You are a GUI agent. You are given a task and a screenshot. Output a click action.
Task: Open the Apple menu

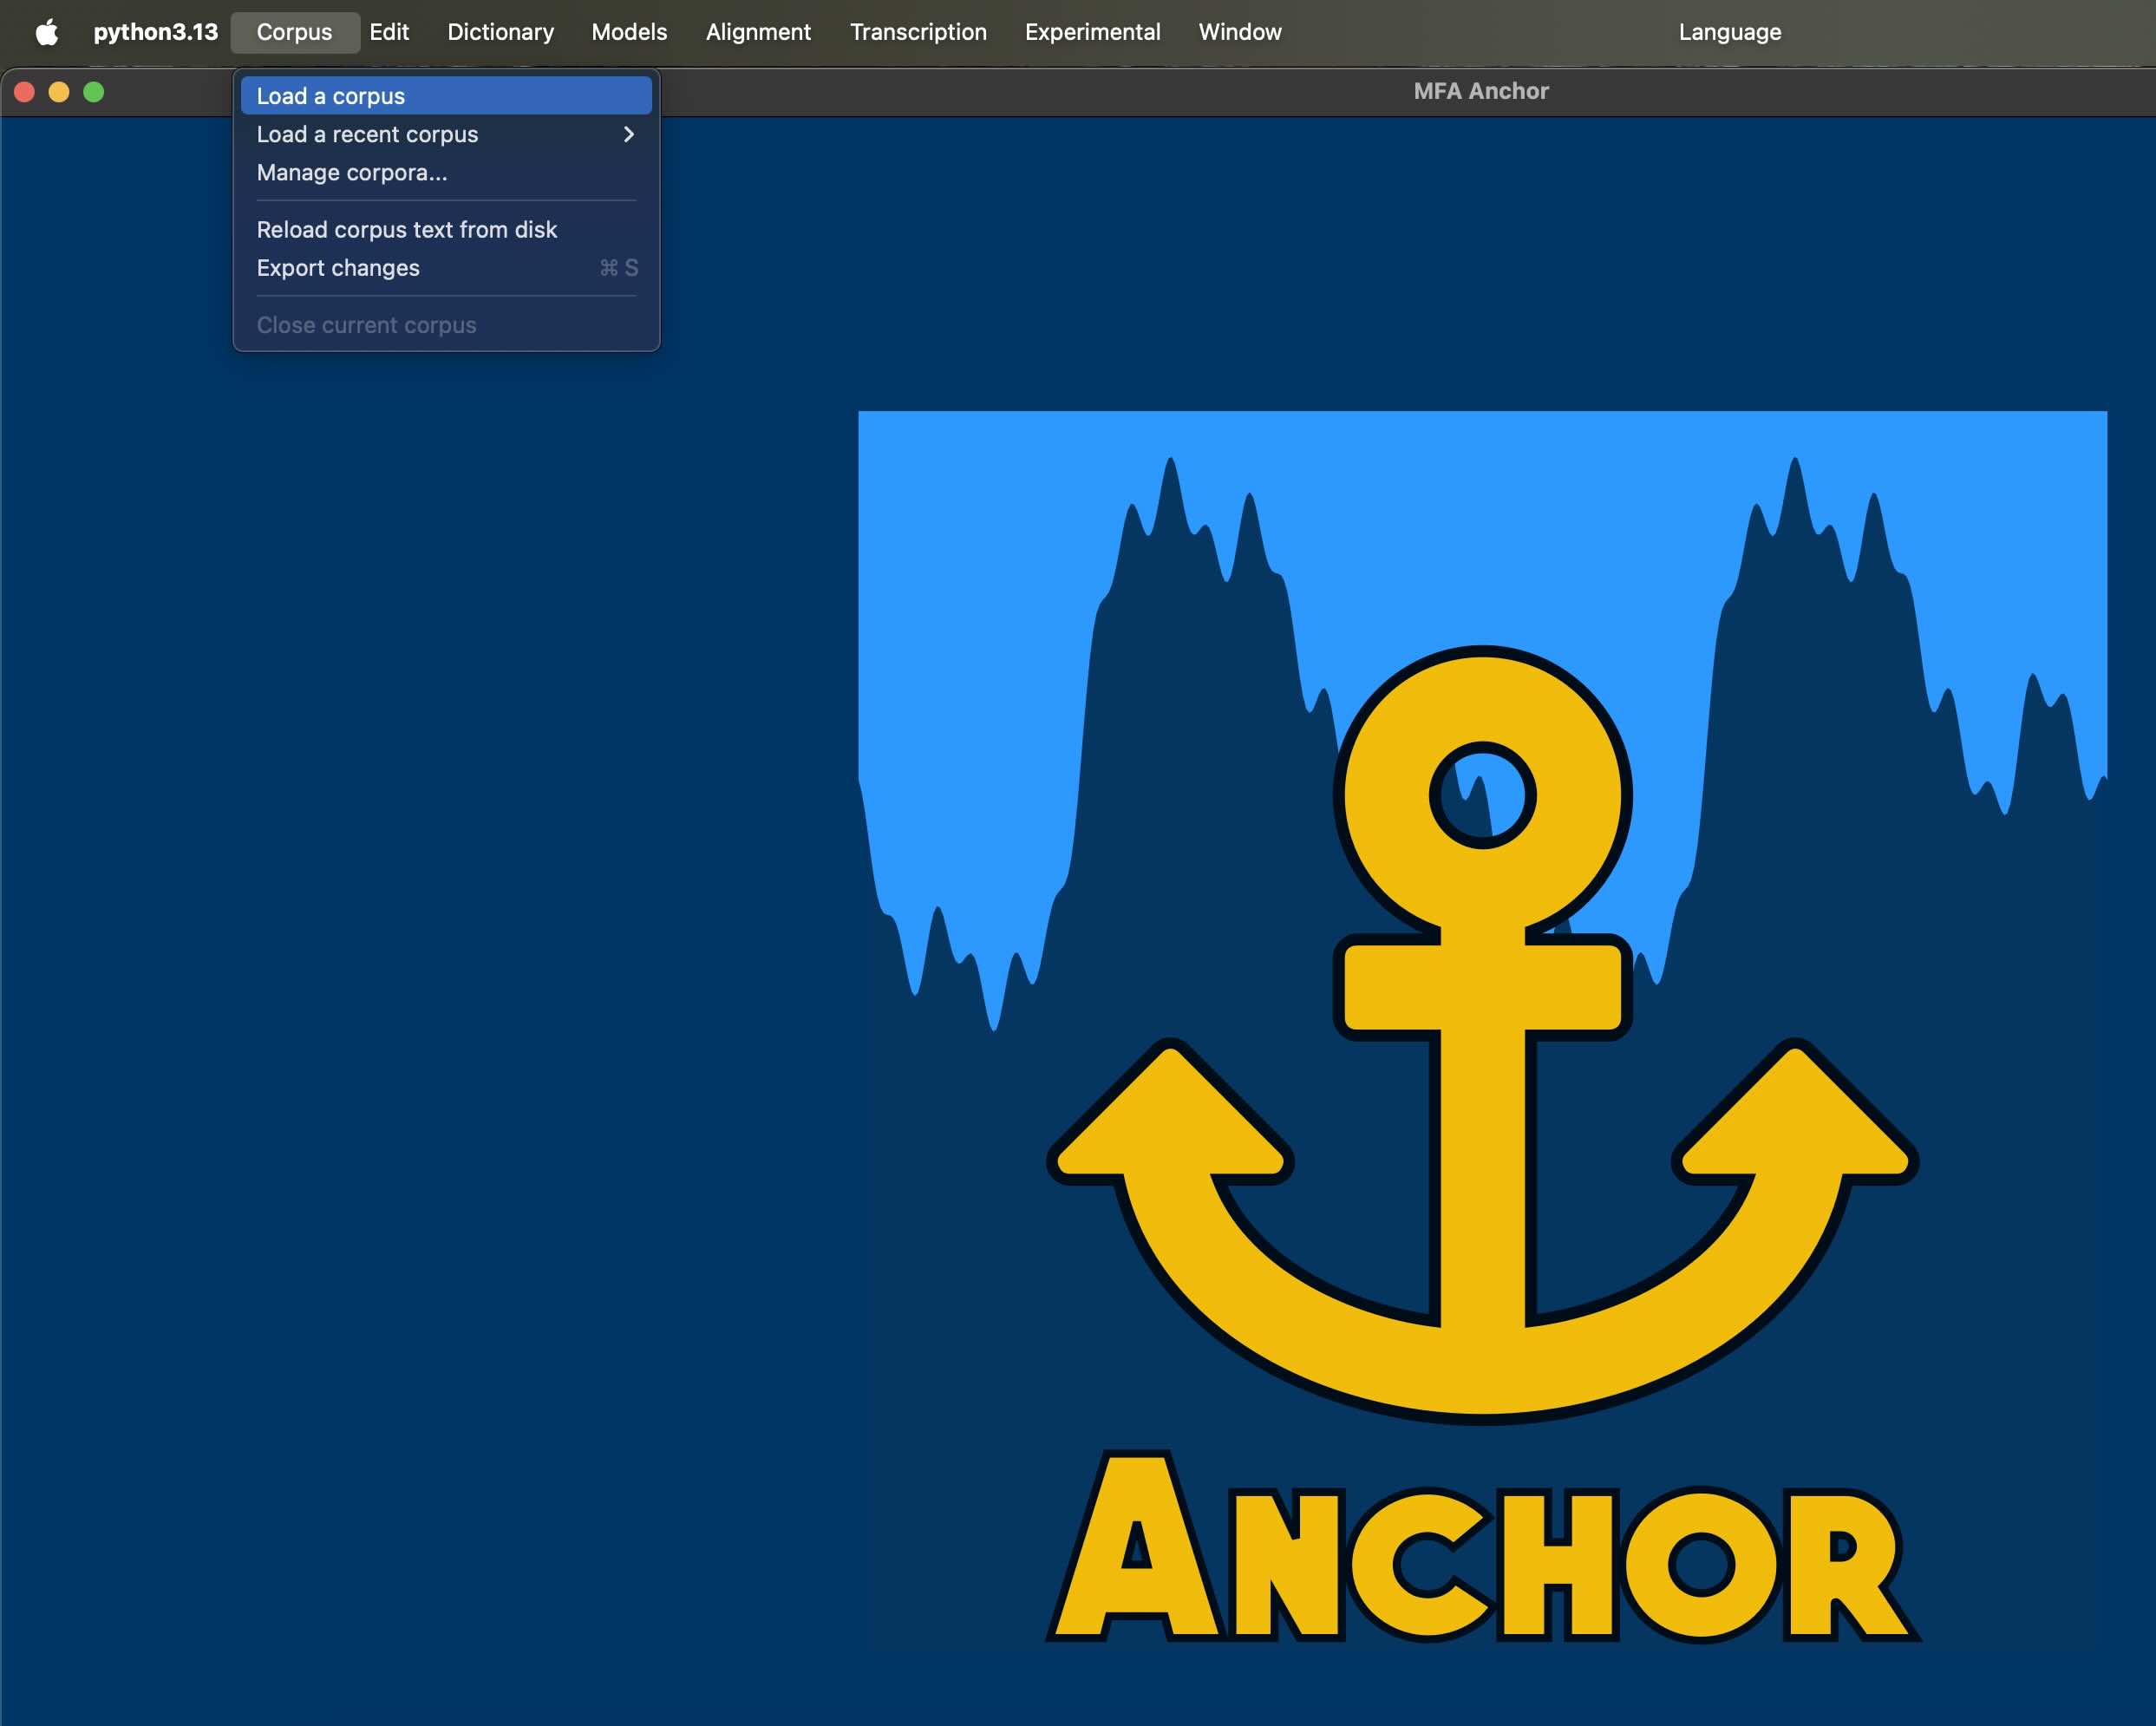pos(46,32)
